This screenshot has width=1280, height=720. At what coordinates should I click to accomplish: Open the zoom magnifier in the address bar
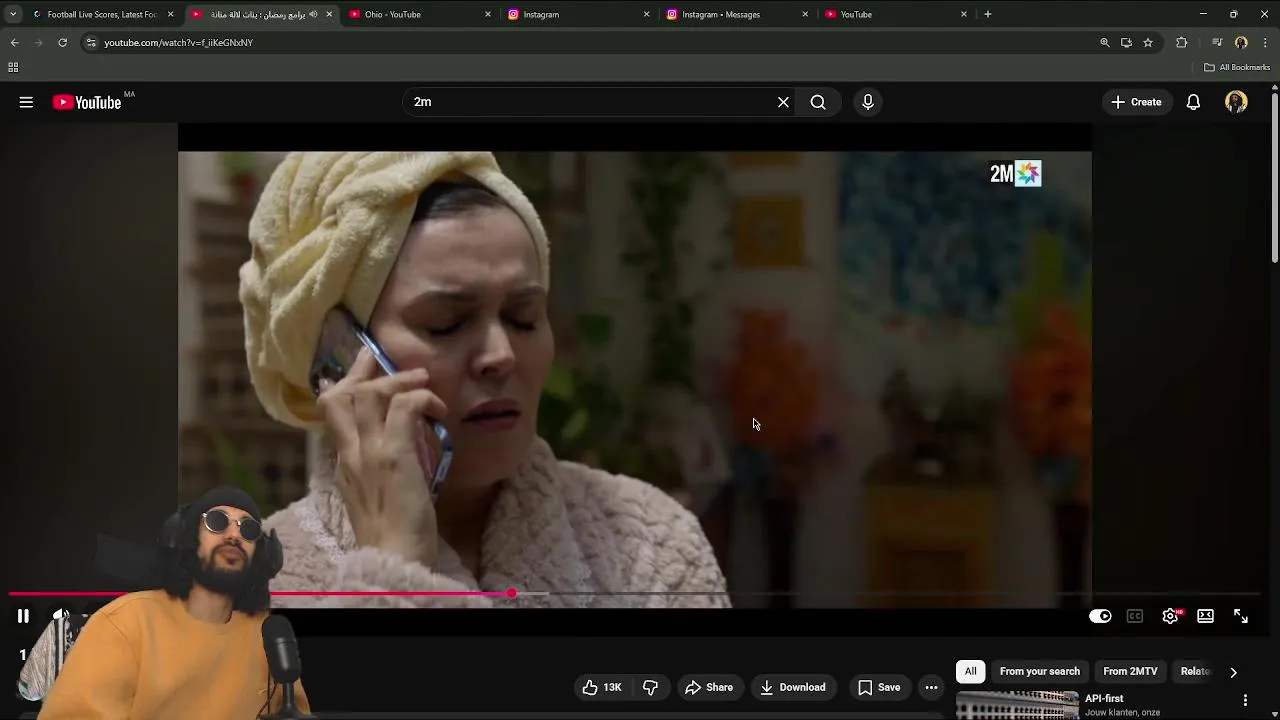tap(1104, 42)
